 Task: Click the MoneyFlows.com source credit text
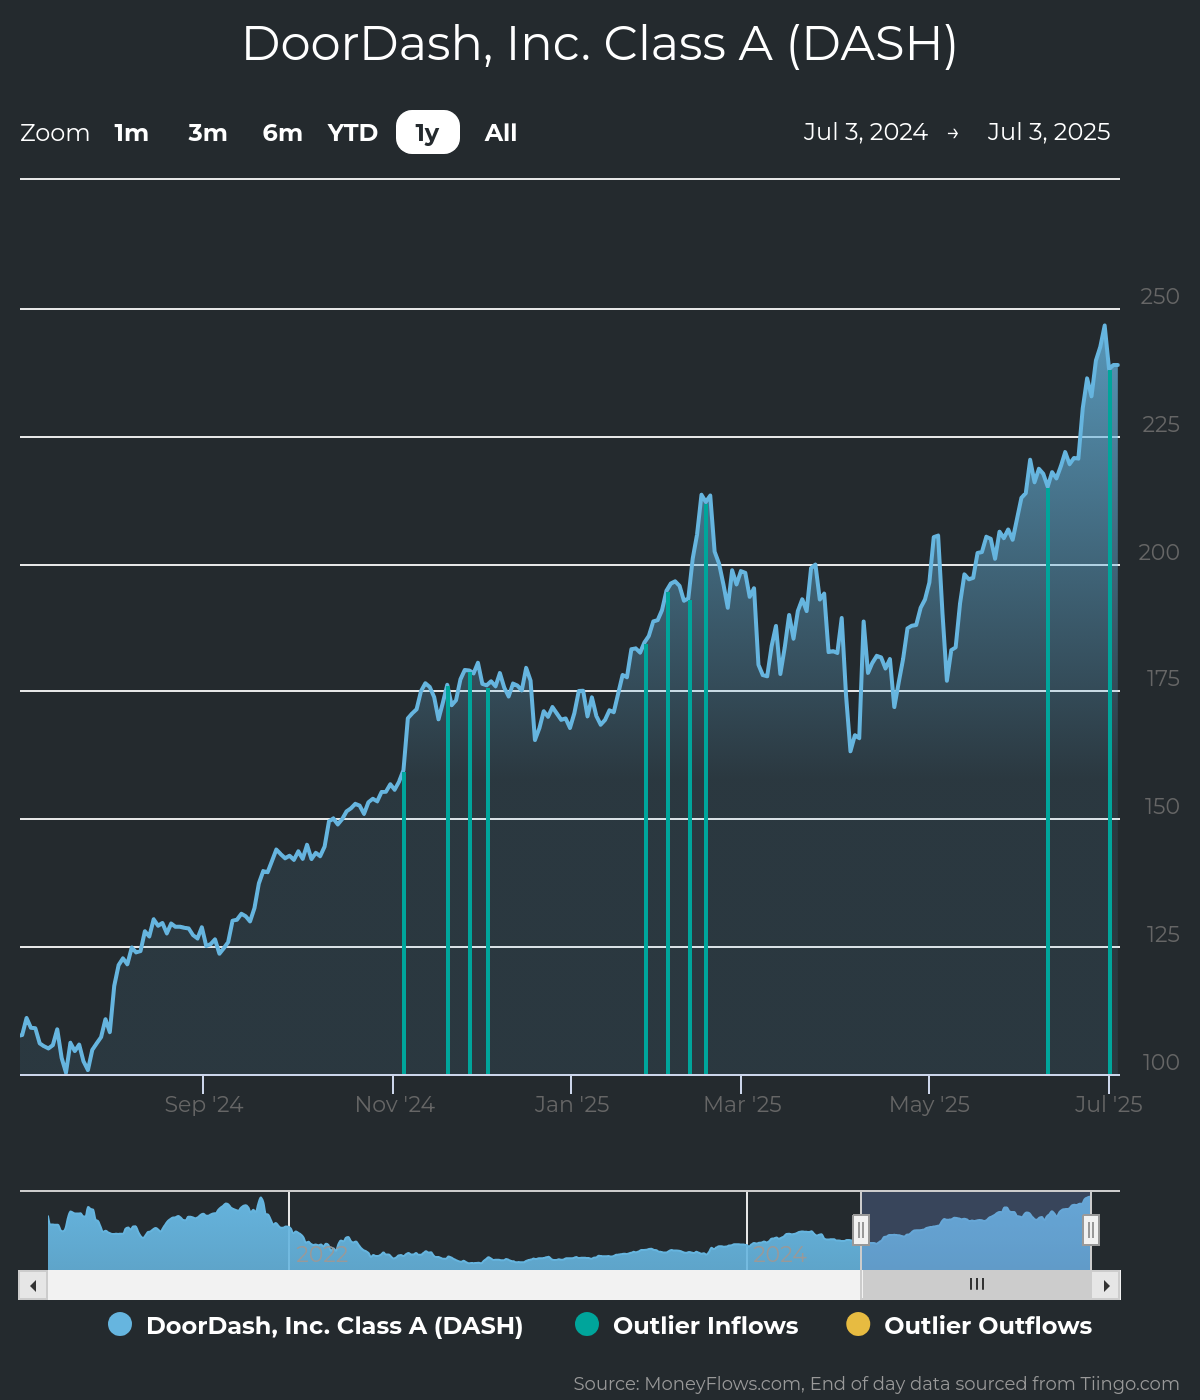point(876,1384)
